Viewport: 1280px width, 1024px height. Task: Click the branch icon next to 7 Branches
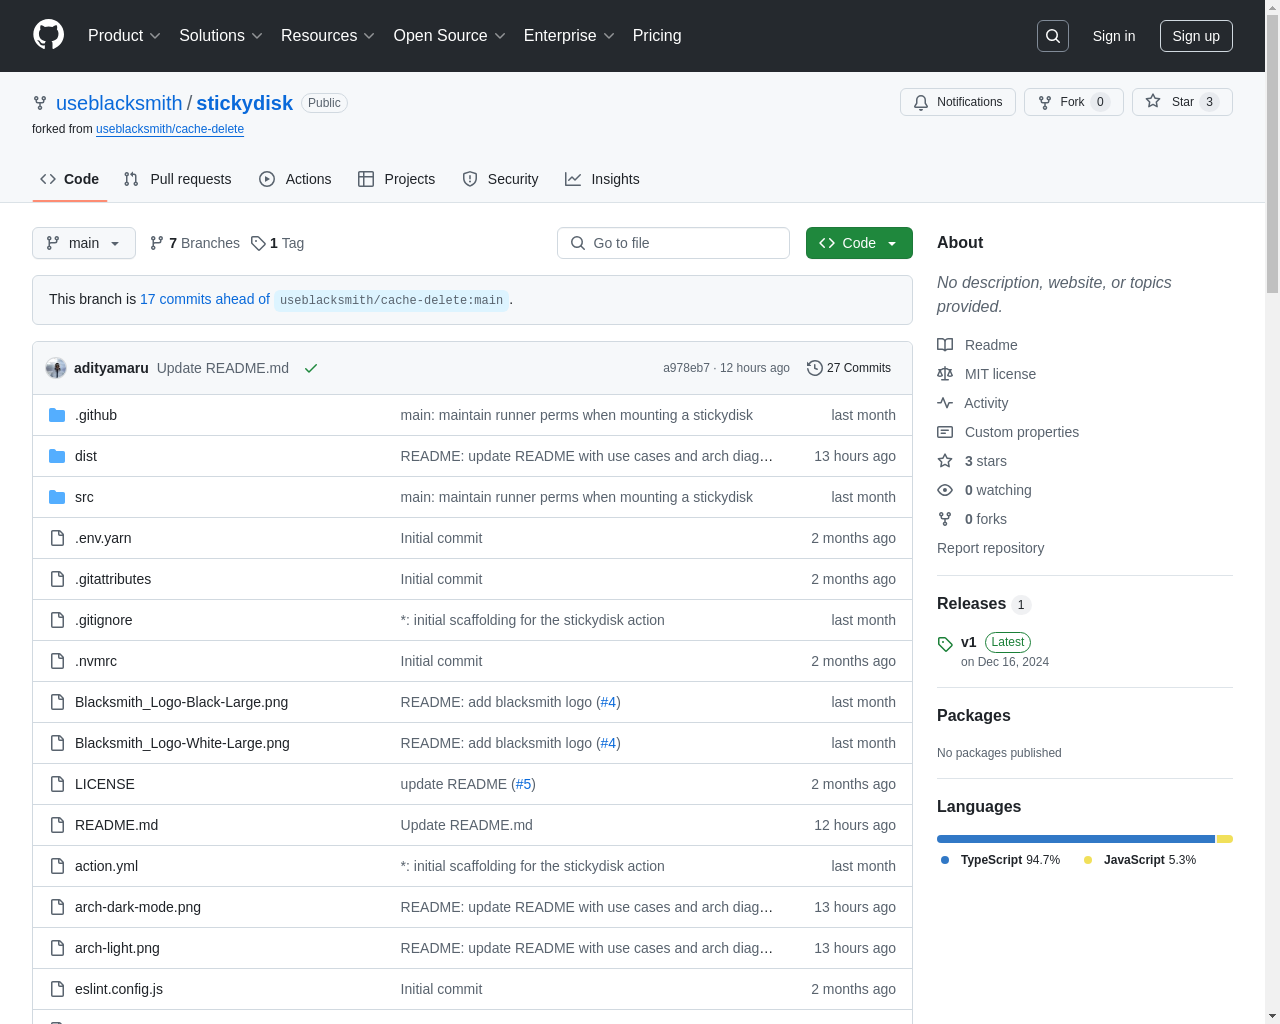pyautogui.click(x=157, y=243)
